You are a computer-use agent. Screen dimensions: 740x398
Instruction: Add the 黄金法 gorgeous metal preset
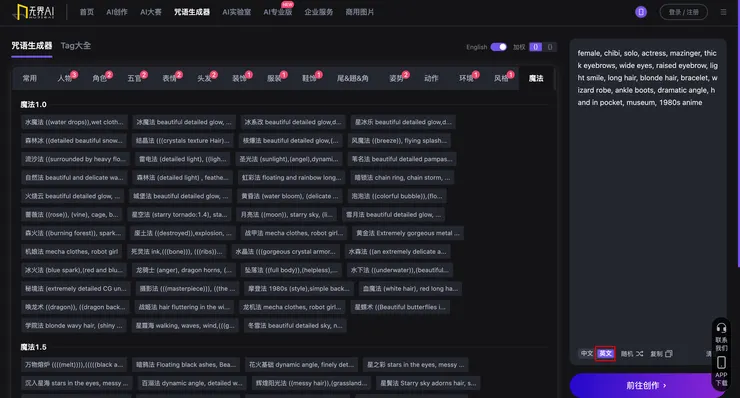[x=408, y=233]
